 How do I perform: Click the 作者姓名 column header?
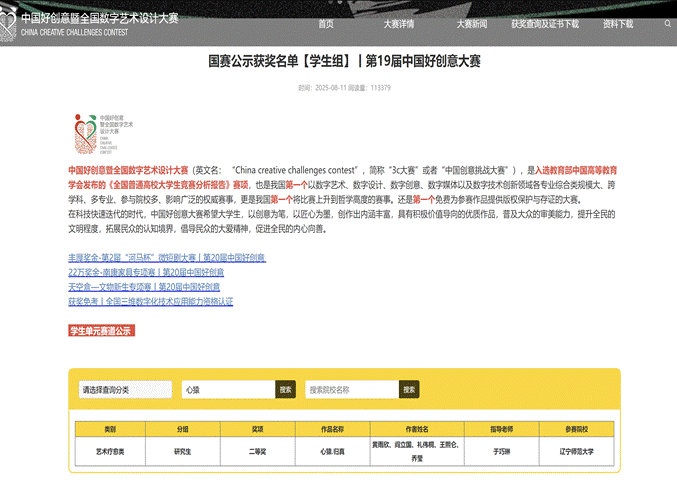(417, 429)
